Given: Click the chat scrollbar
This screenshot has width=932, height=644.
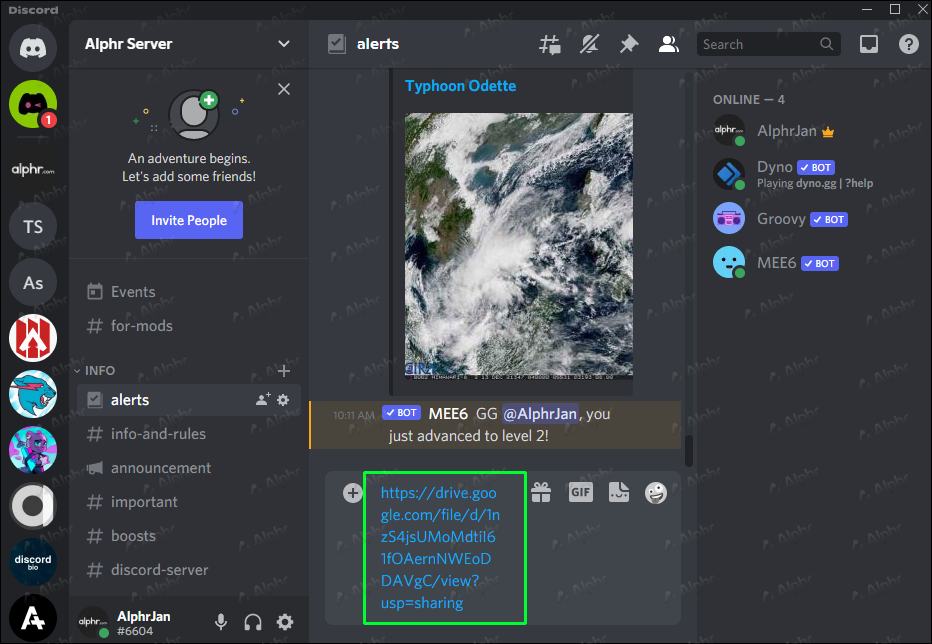Looking at the screenshot, I should click(x=688, y=451).
